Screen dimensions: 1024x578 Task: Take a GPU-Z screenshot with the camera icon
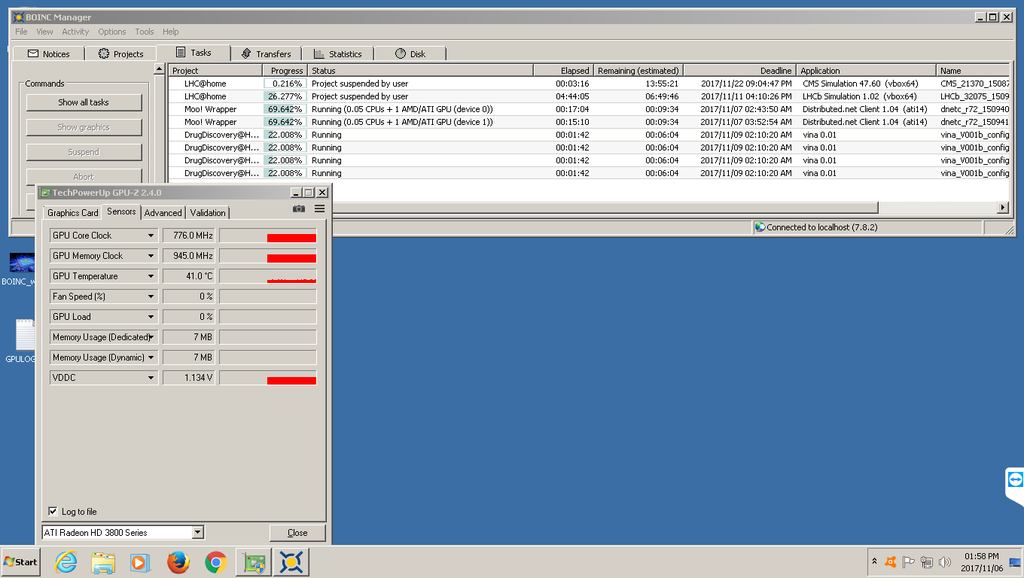click(x=298, y=208)
